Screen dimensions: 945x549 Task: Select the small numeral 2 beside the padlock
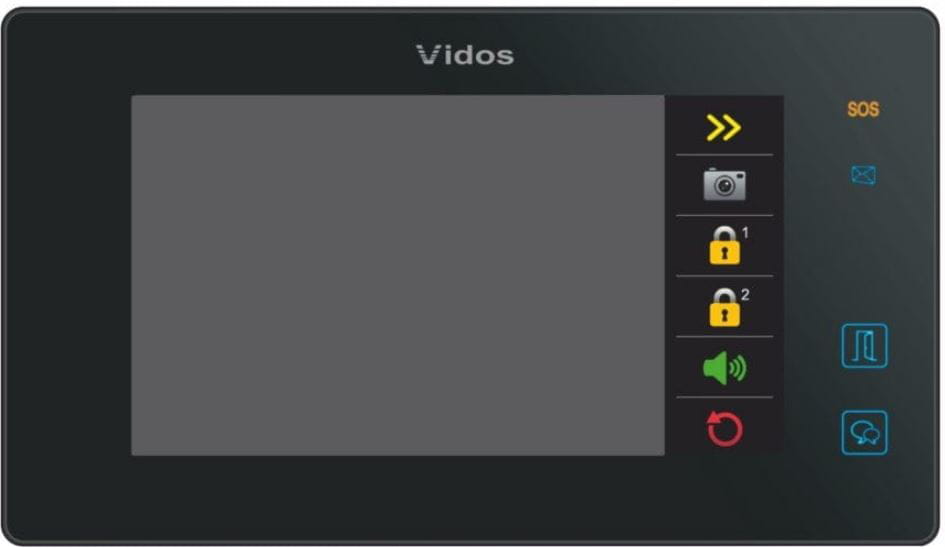tap(746, 295)
